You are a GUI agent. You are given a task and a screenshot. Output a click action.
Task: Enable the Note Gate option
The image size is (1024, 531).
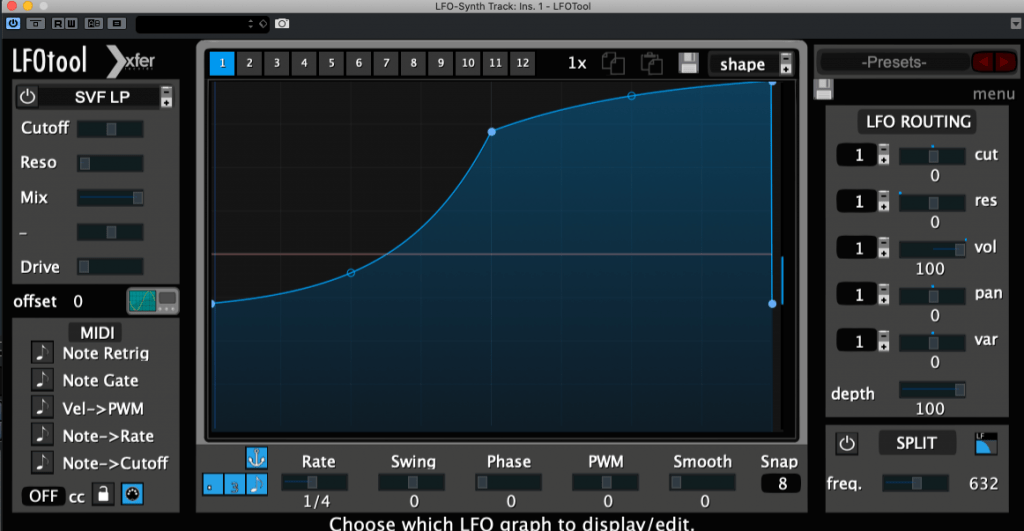coord(43,380)
